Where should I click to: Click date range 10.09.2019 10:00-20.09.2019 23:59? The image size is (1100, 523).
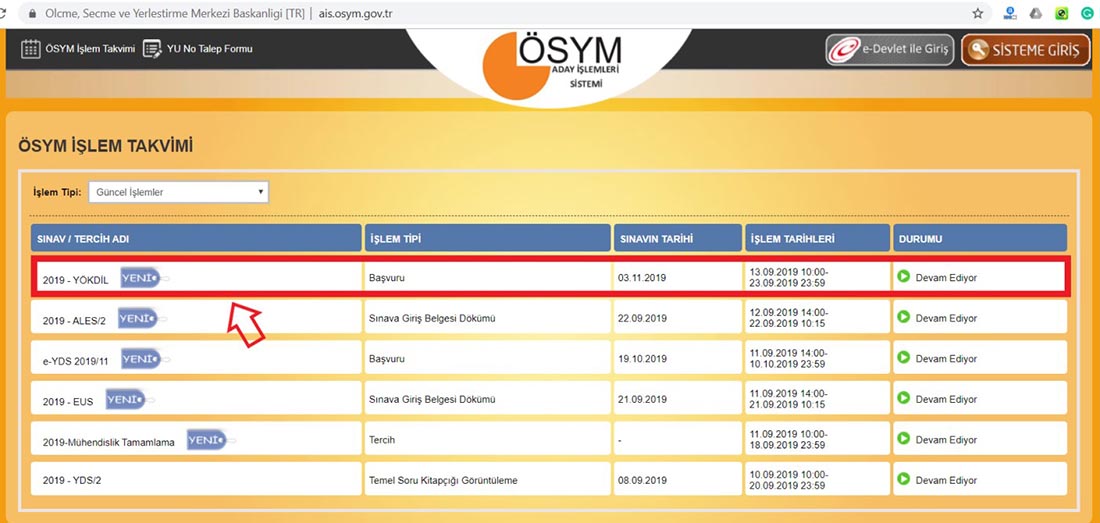point(789,480)
